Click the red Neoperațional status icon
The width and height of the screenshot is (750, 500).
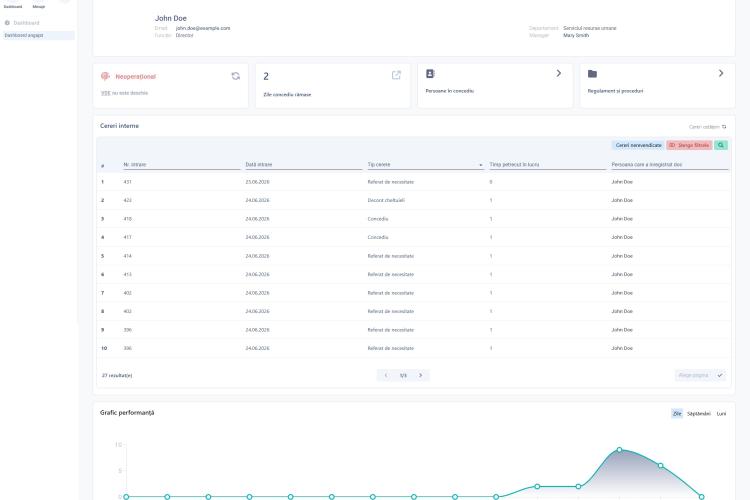click(105, 76)
